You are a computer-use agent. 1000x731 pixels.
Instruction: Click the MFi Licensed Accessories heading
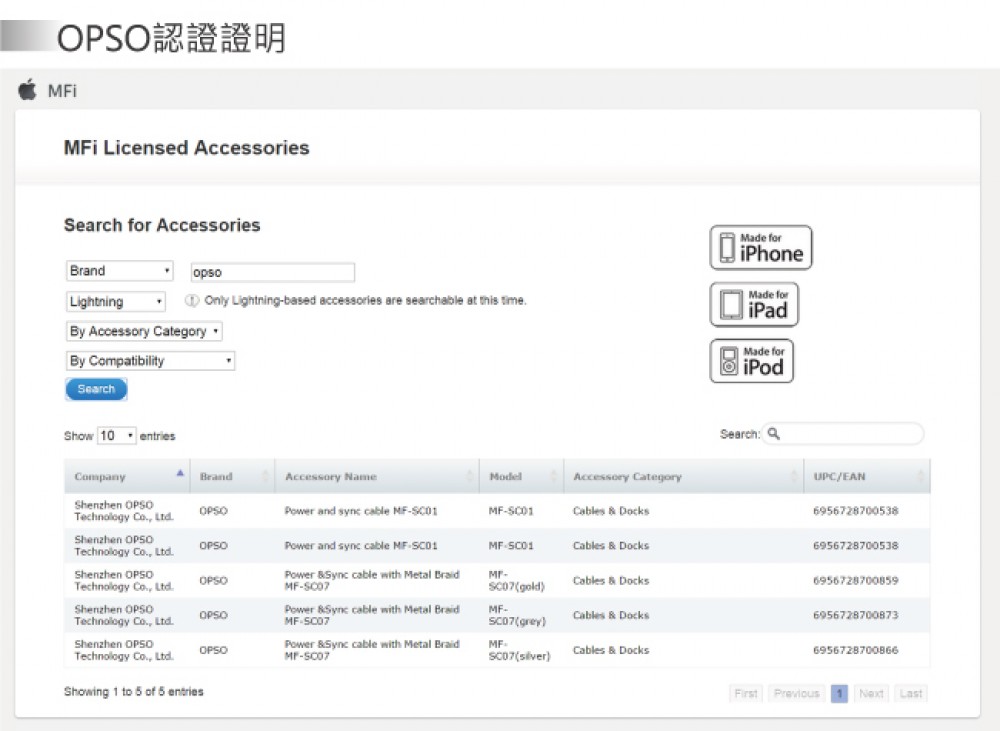click(186, 147)
